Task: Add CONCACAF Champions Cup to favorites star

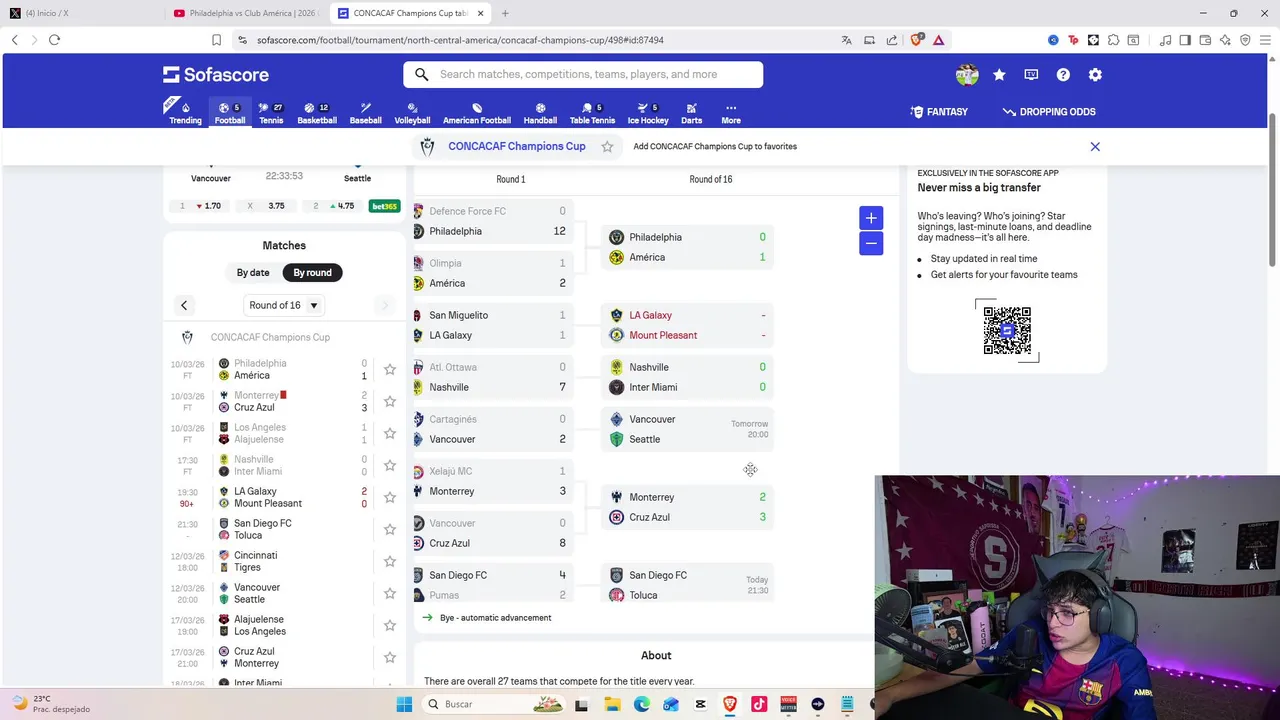Action: 607,147
